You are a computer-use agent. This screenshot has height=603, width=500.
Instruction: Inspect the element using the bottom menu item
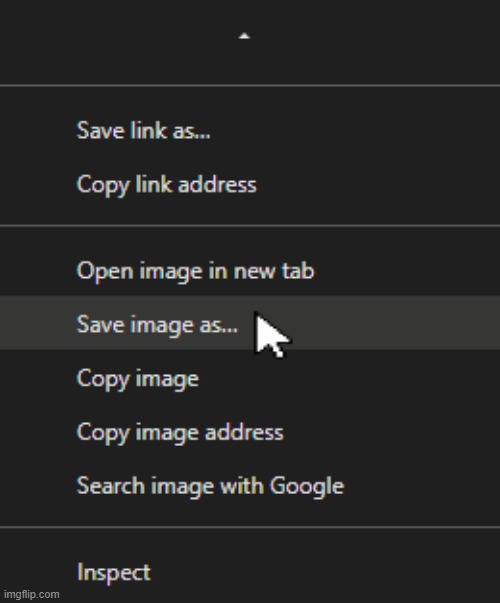250,572
